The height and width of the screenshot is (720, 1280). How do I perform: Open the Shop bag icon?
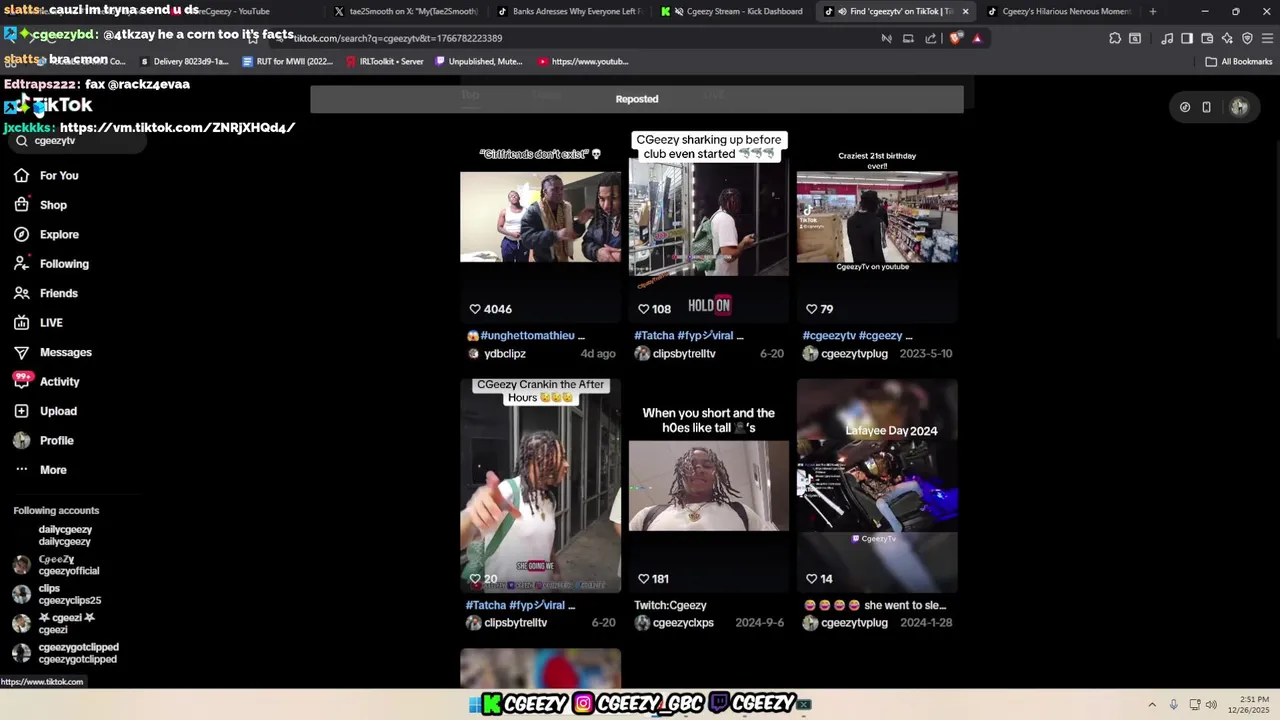[x=21, y=205]
